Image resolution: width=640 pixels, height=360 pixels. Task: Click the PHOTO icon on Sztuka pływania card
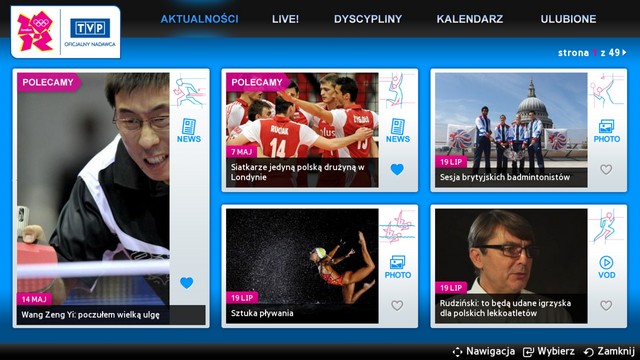(x=398, y=267)
